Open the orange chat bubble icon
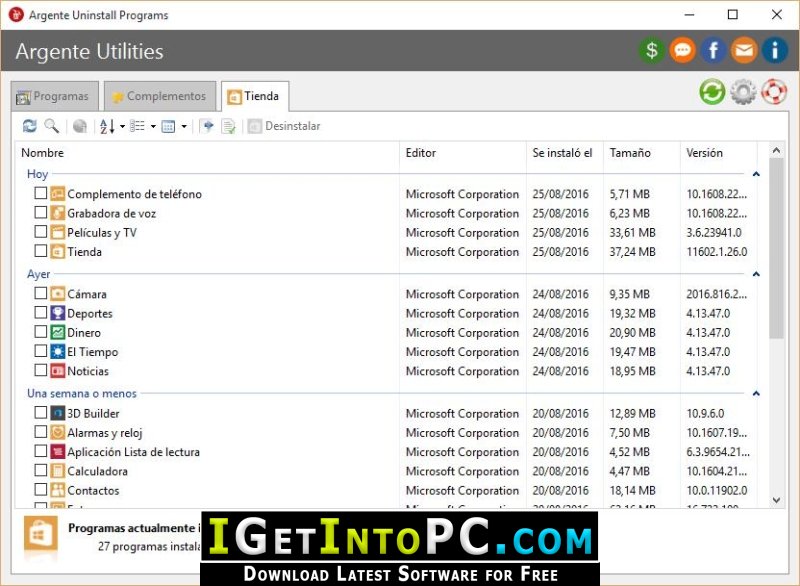The width and height of the screenshot is (800, 586). [x=682, y=50]
